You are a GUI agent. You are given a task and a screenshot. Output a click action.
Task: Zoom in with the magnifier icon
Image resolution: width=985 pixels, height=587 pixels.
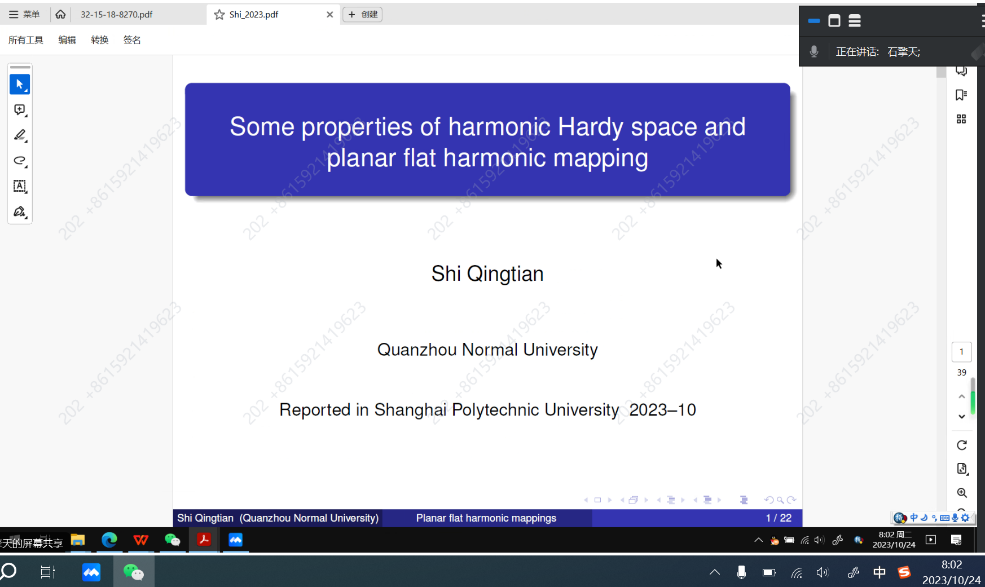click(962, 493)
